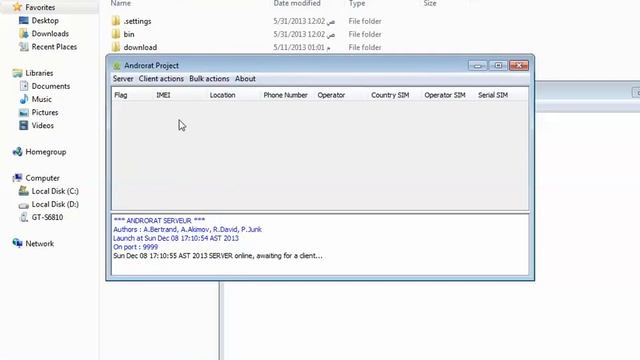Viewport: 640px width, 360px height.
Task: Click the Serial SIM column header
Action: point(493,95)
